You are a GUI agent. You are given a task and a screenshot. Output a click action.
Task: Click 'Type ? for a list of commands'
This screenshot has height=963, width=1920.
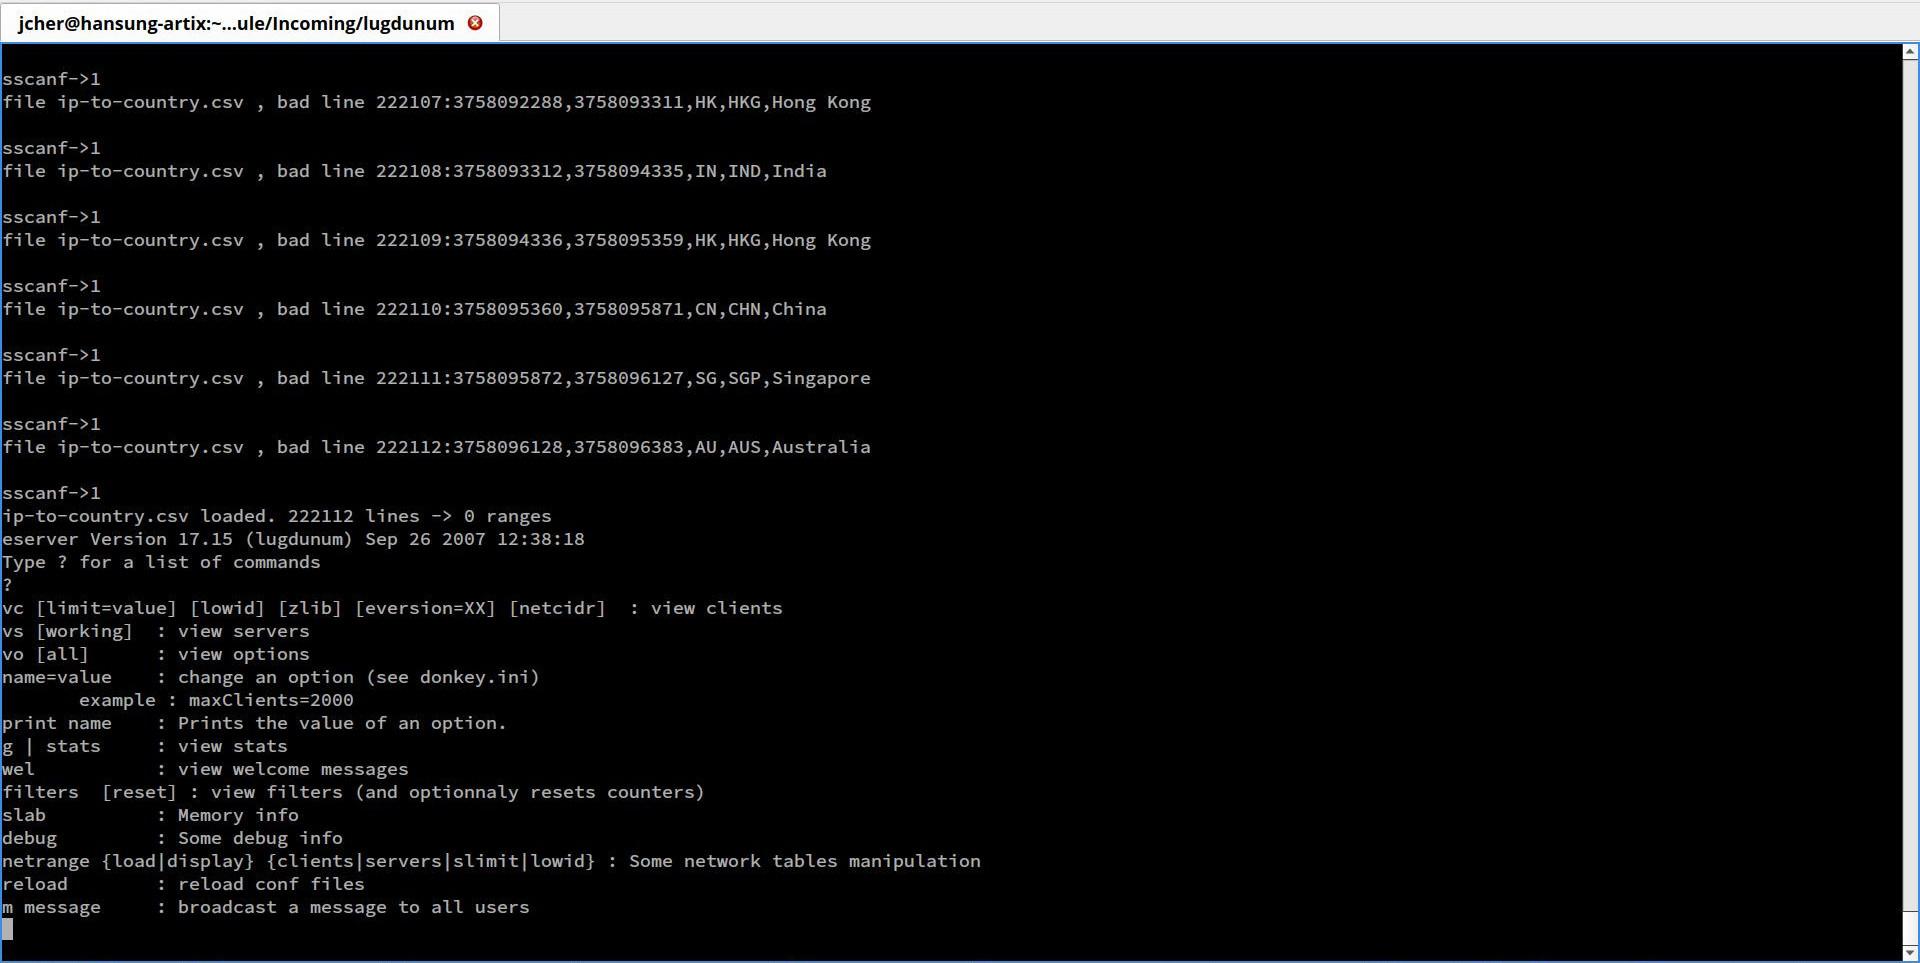(161, 562)
